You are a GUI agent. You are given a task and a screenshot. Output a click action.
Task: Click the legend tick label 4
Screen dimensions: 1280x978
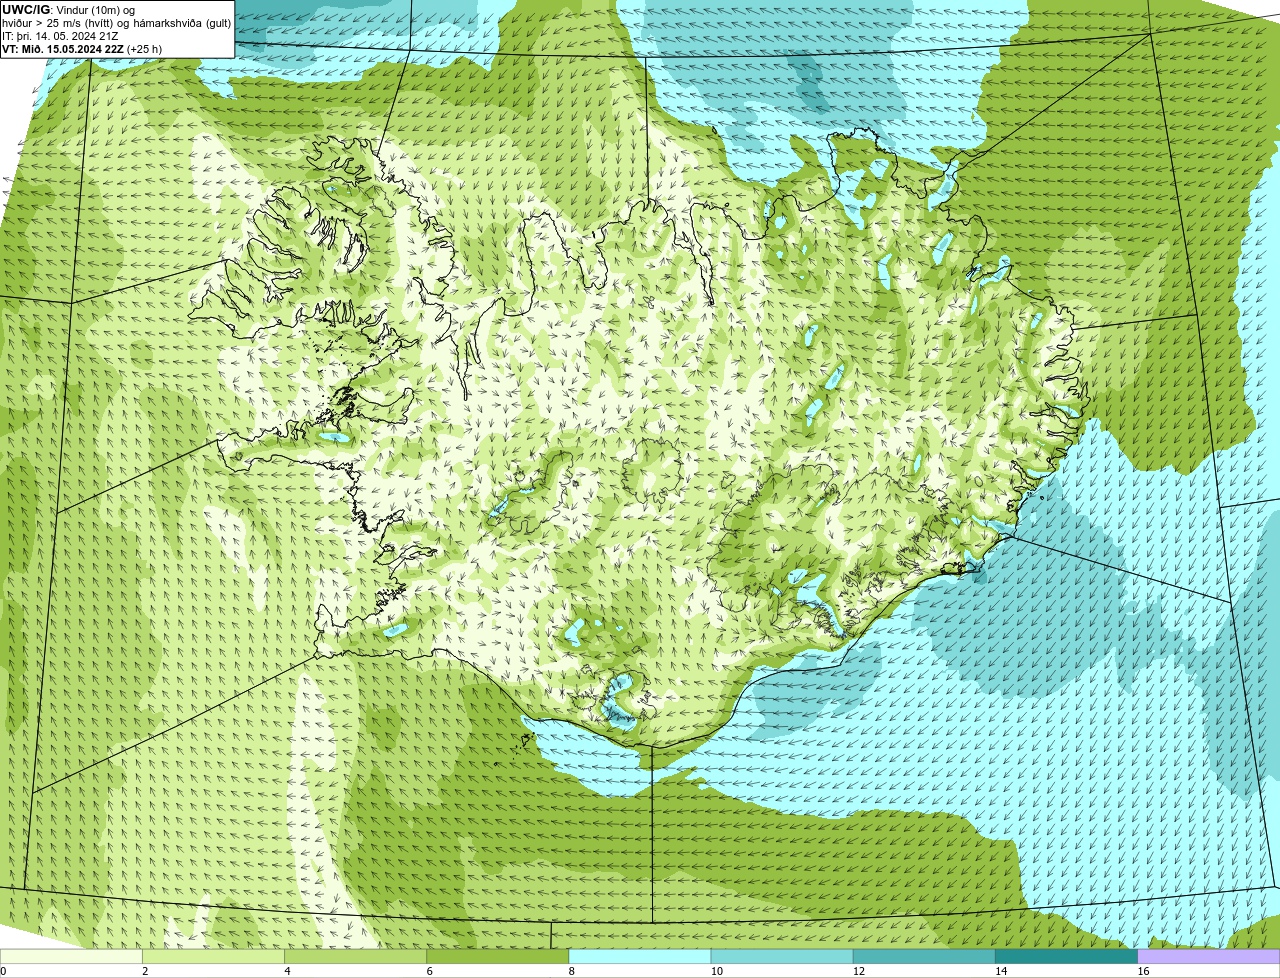click(287, 971)
